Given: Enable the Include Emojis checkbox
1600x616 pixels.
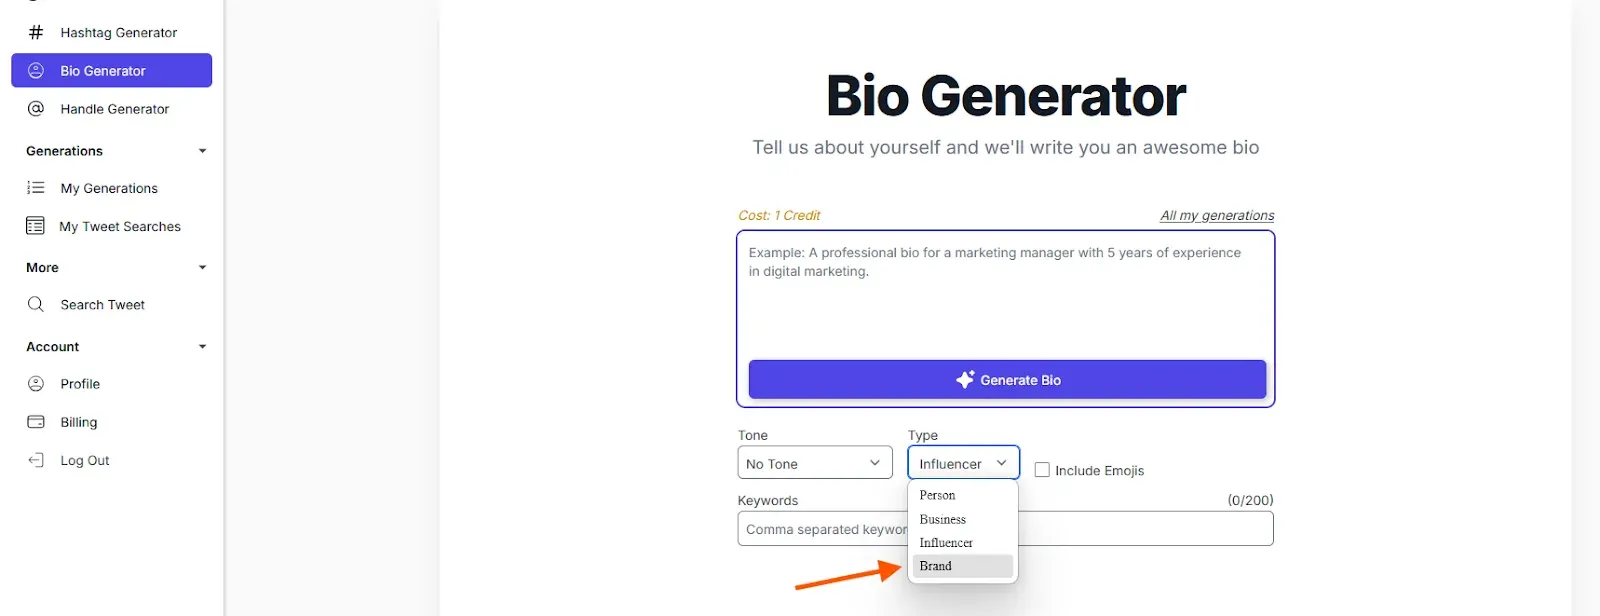Looking at the screenshot, I should tap(1041, 470).
